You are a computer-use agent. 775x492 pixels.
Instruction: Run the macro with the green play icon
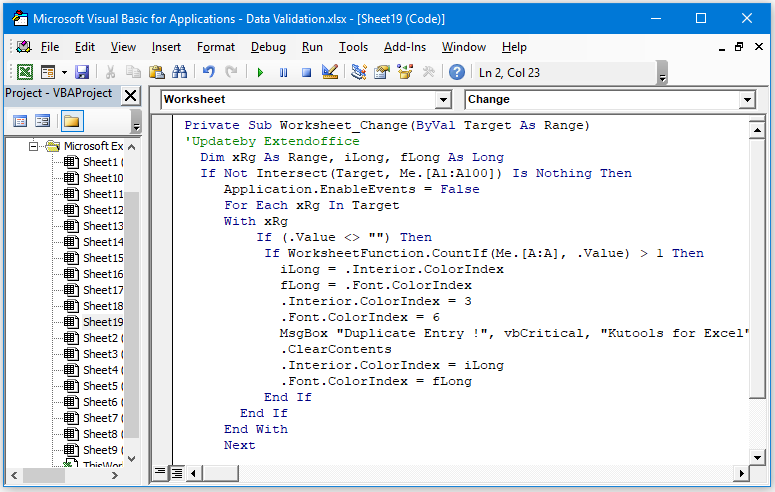coord(260,72)
